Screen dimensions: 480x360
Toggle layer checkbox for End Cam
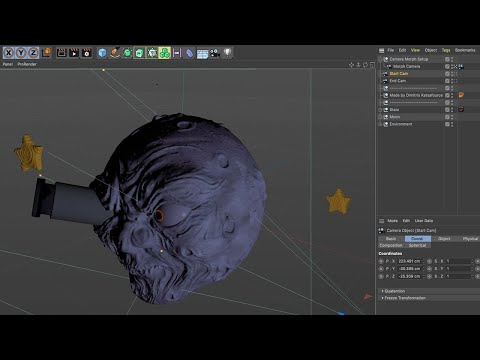click(447, 81)
